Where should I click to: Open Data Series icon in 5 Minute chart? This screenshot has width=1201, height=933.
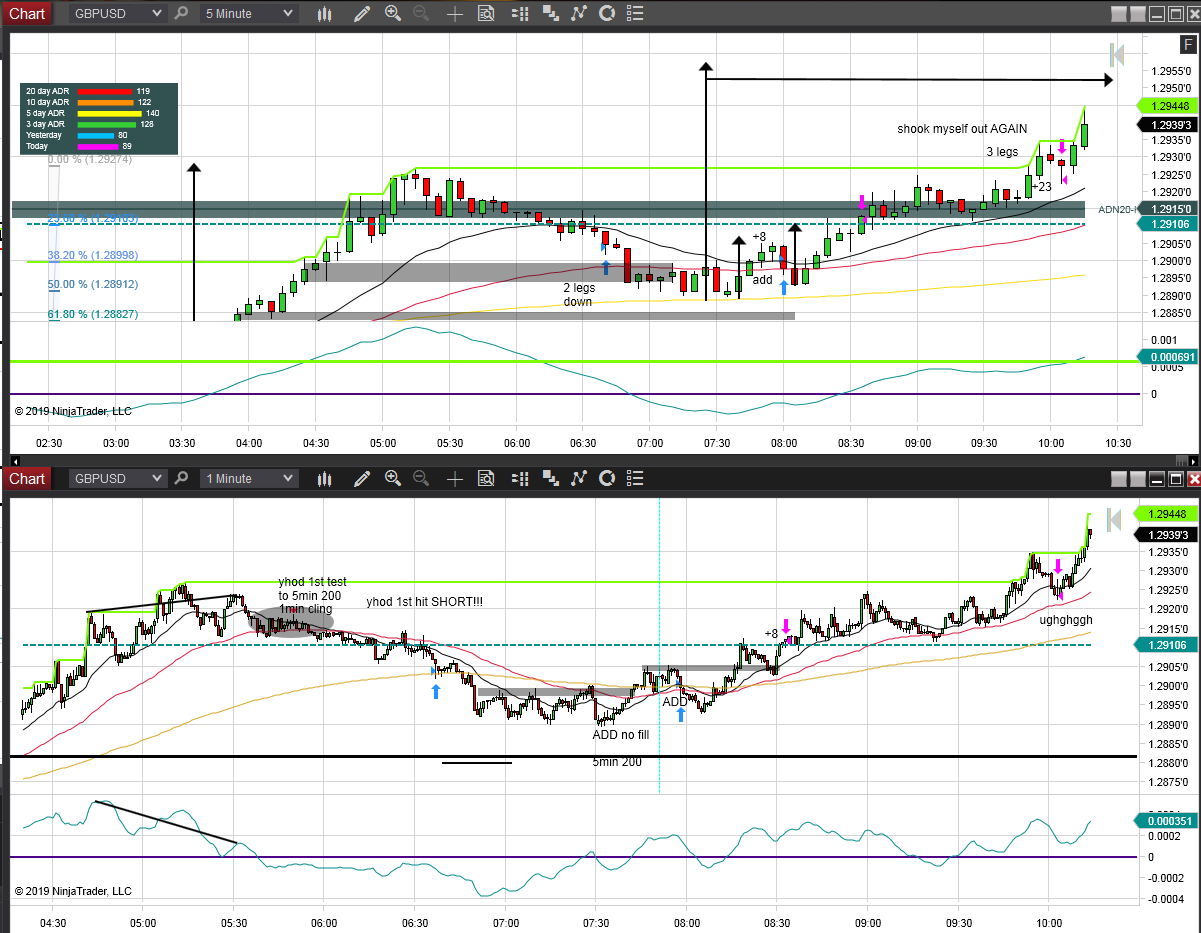(x=551, y=13)
